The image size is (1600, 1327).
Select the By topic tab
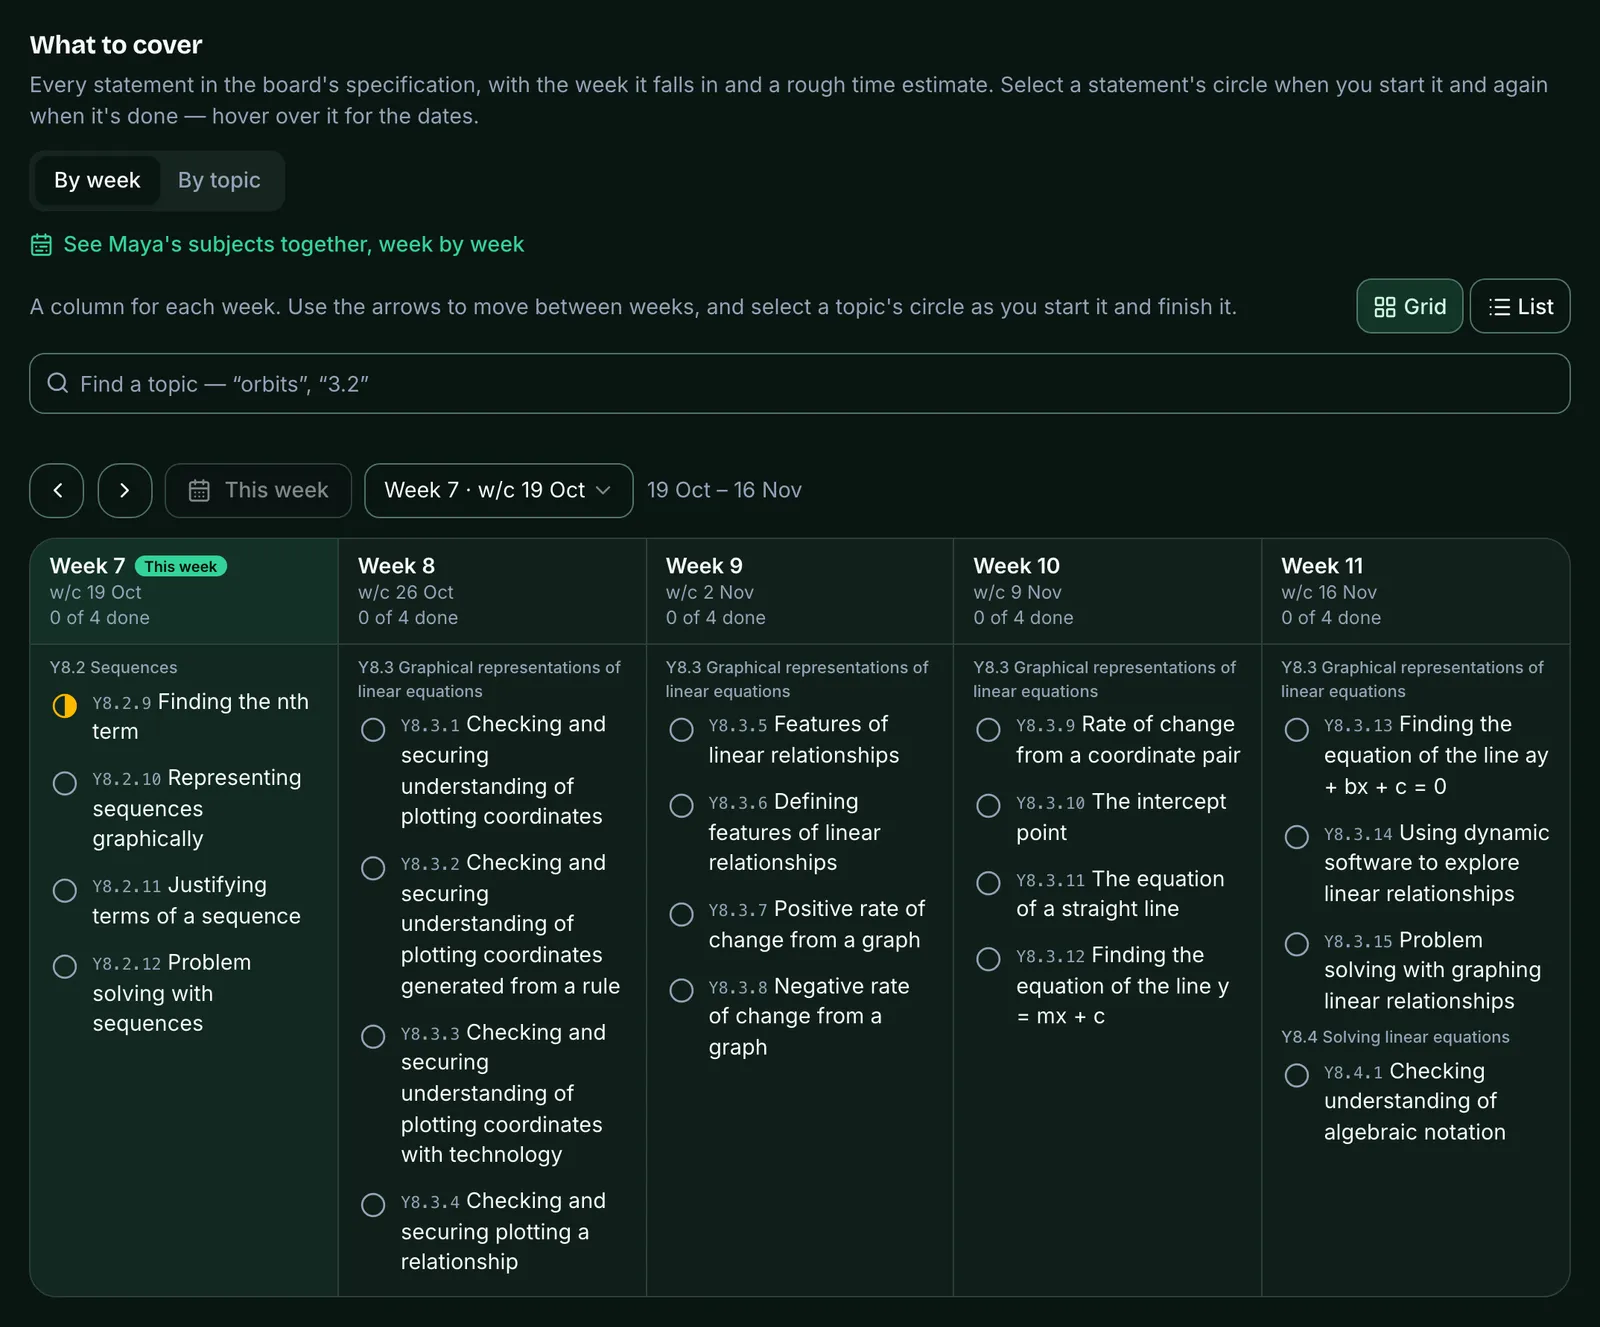pos(219,180)
